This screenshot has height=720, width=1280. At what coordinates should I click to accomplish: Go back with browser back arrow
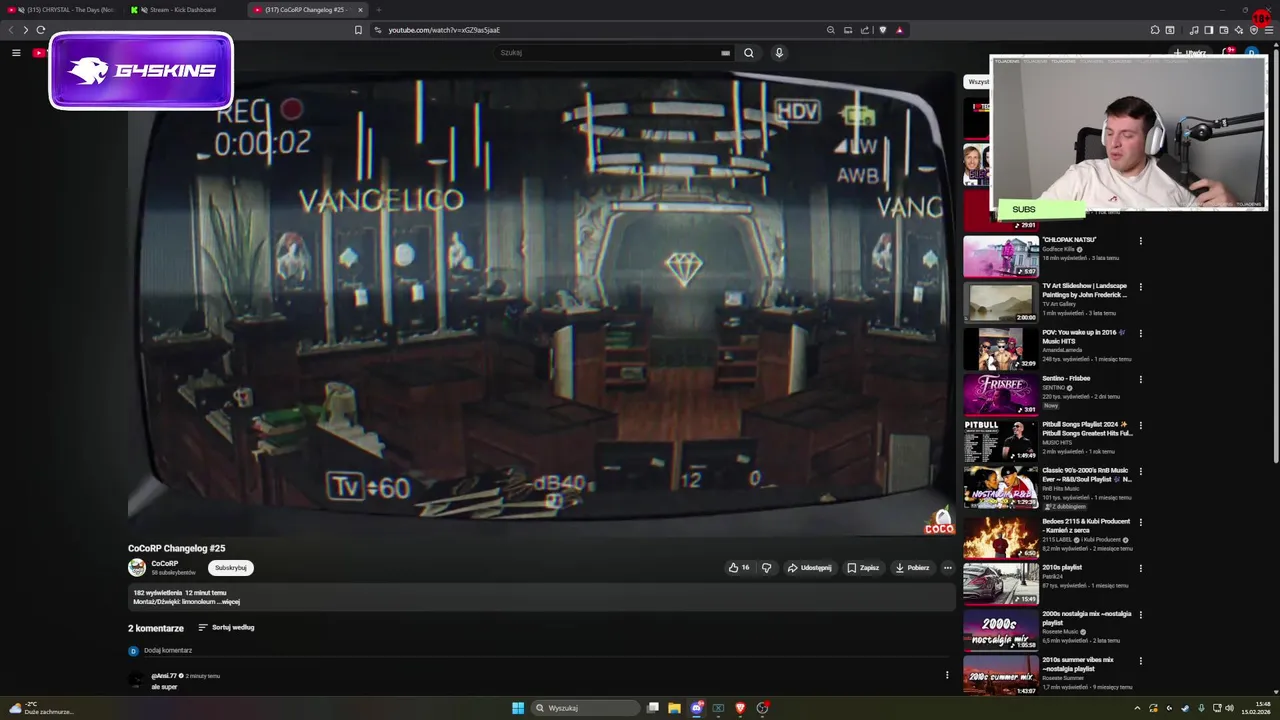(x=11, y=30)
